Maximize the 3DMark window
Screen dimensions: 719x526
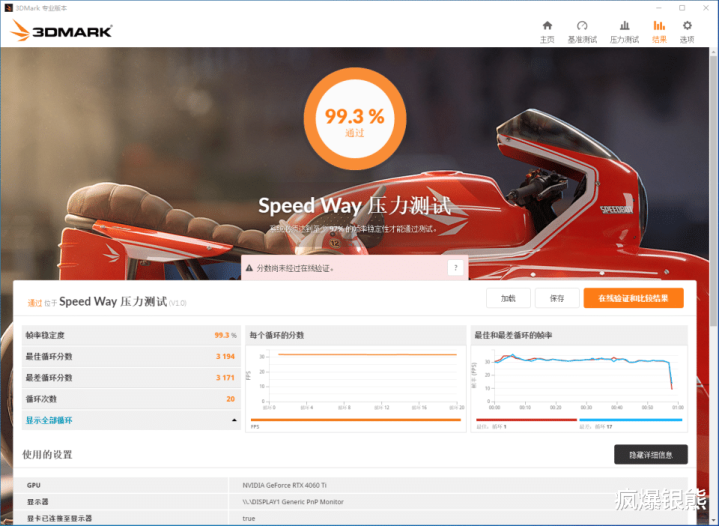[x=682, y=8]
